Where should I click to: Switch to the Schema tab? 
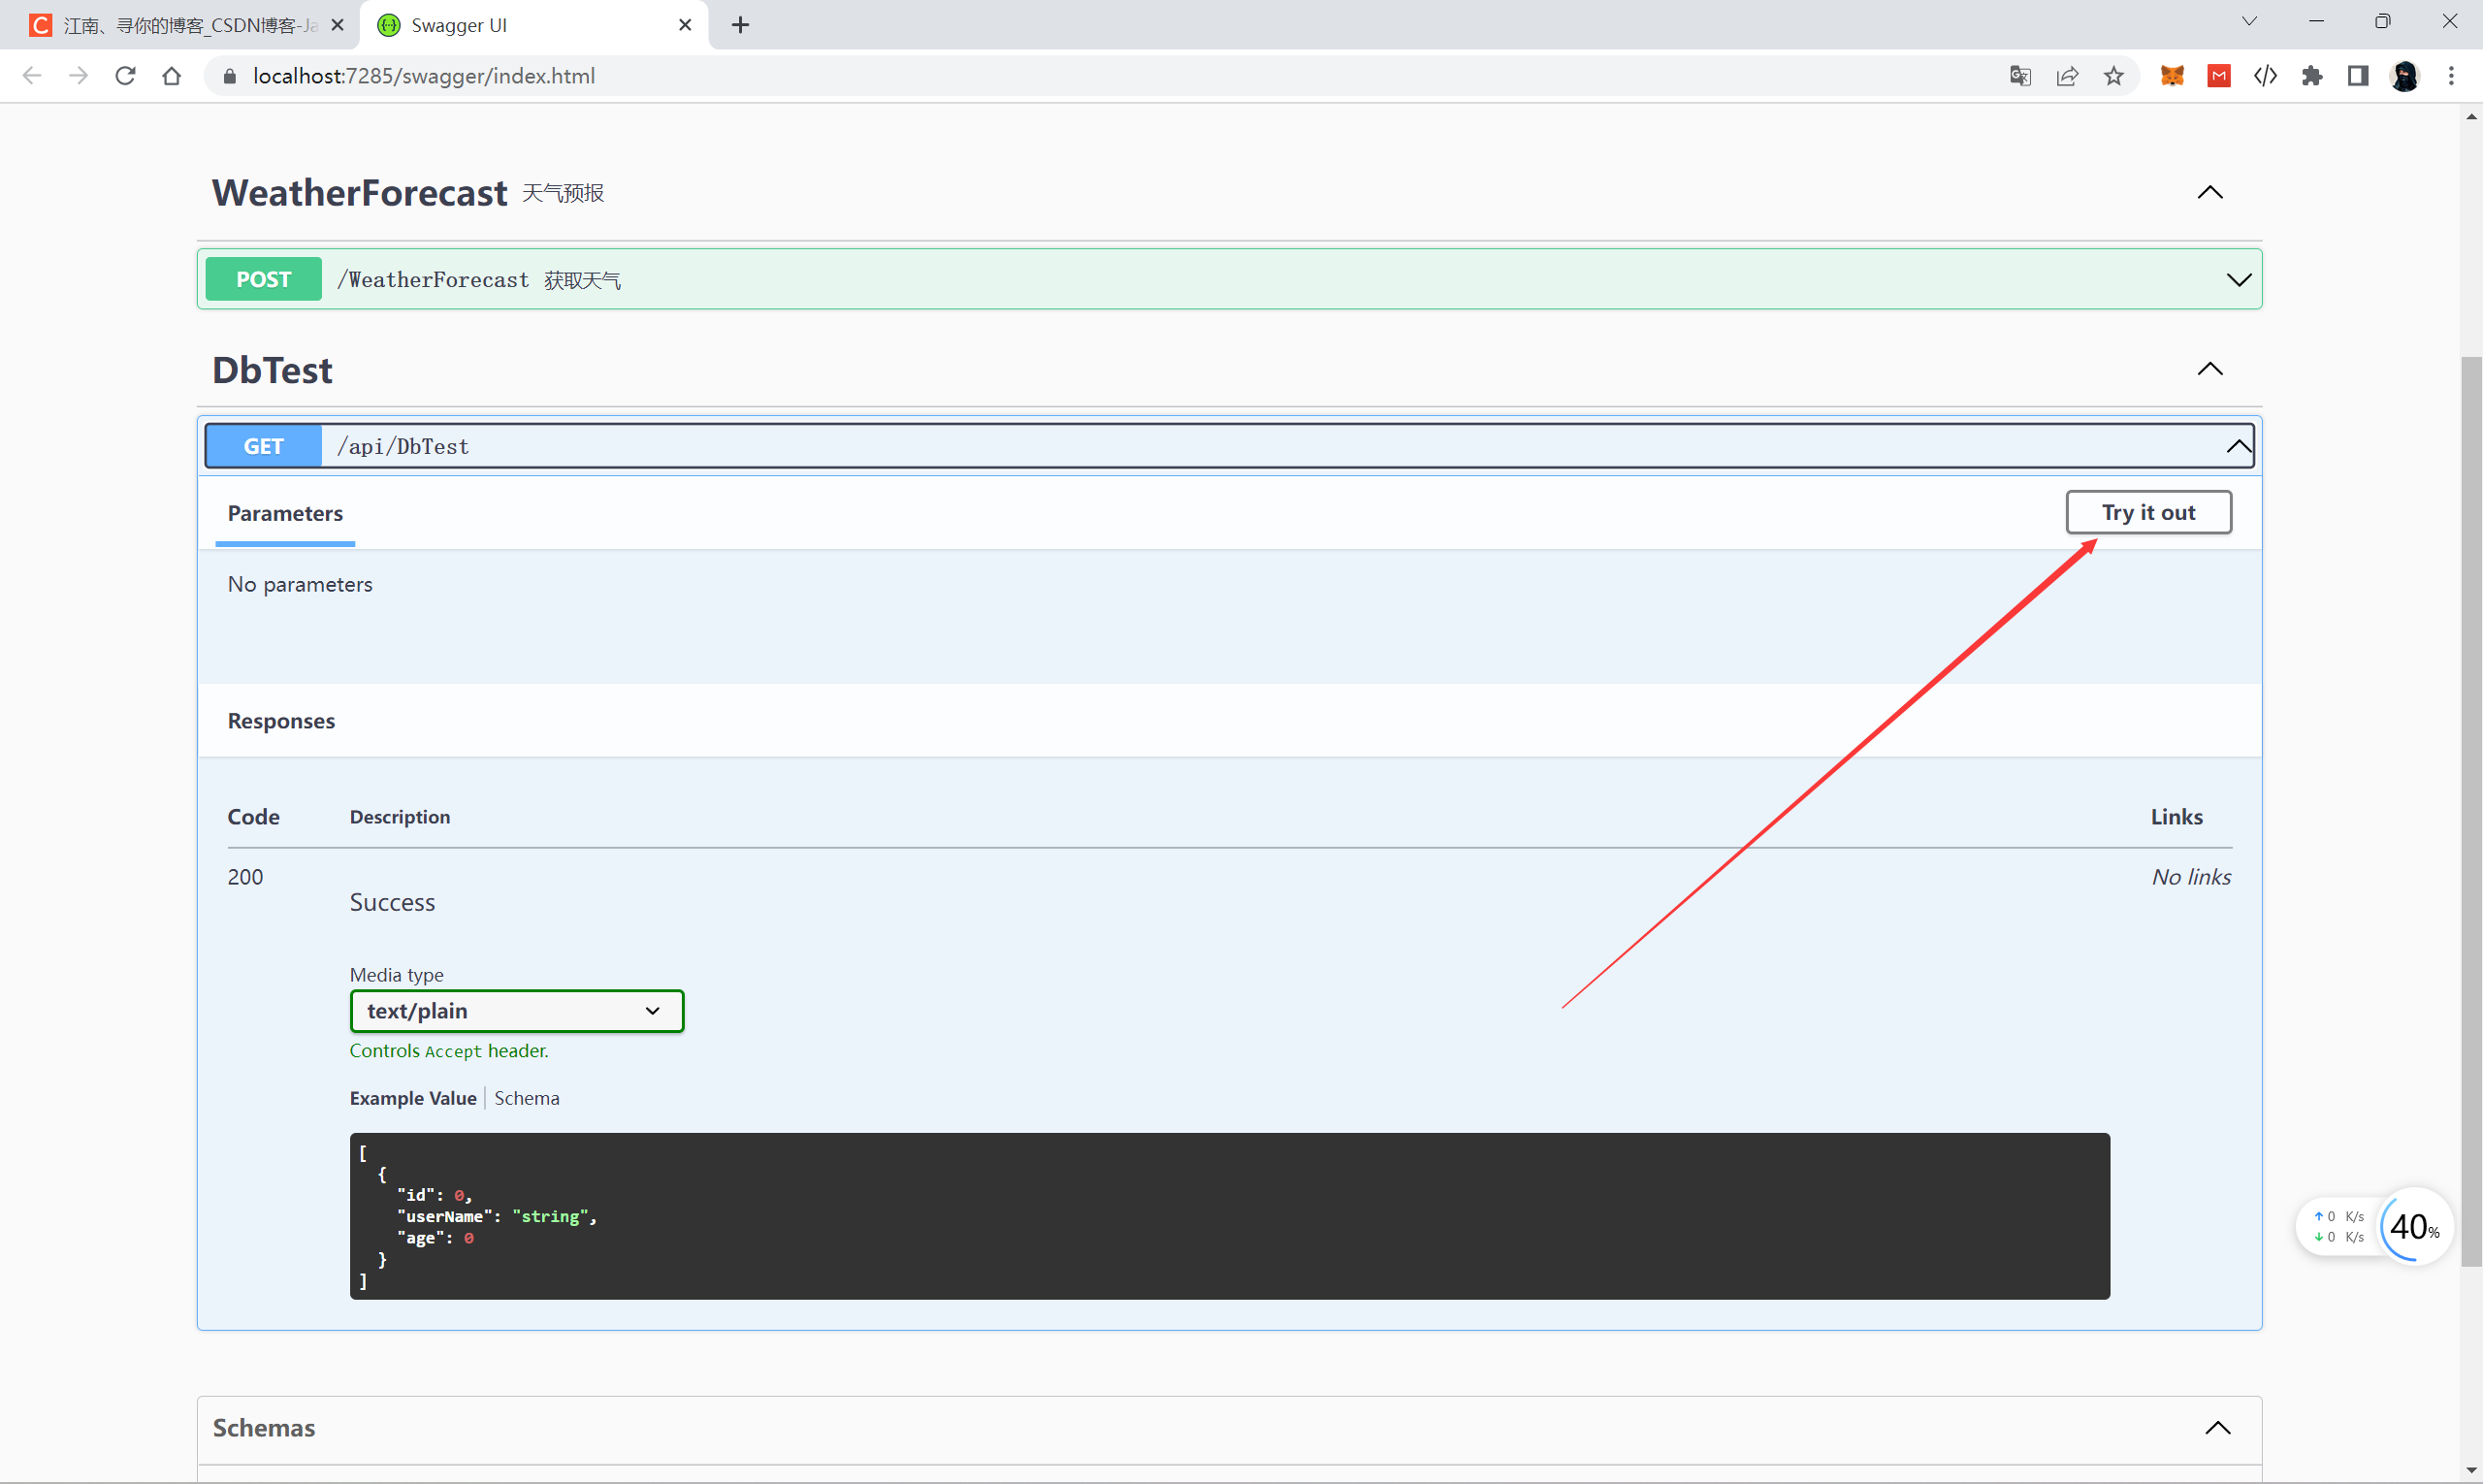tap(526, 1098)
